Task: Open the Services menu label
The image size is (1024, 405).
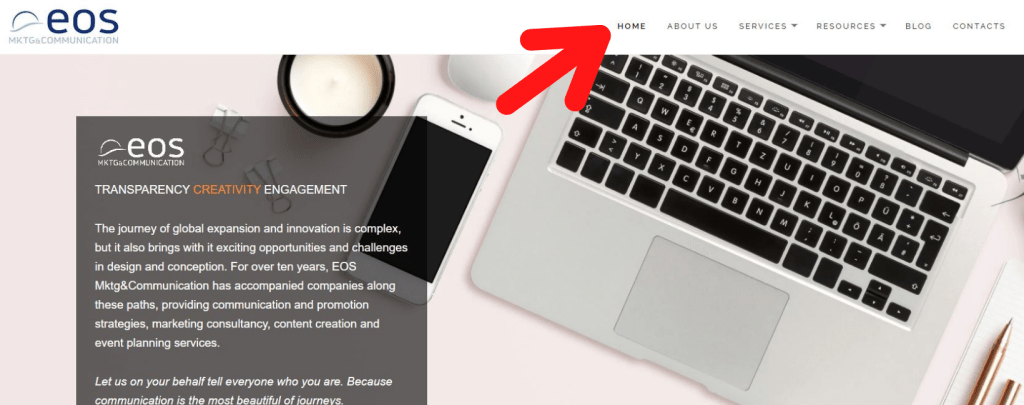Action: 762,26
